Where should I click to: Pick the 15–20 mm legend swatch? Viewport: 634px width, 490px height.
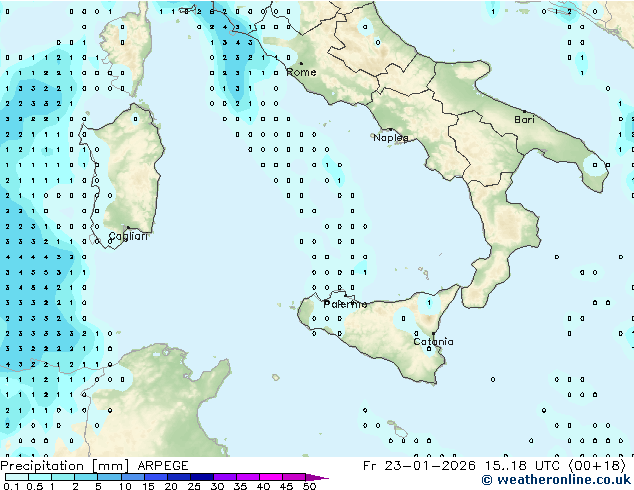156,477
